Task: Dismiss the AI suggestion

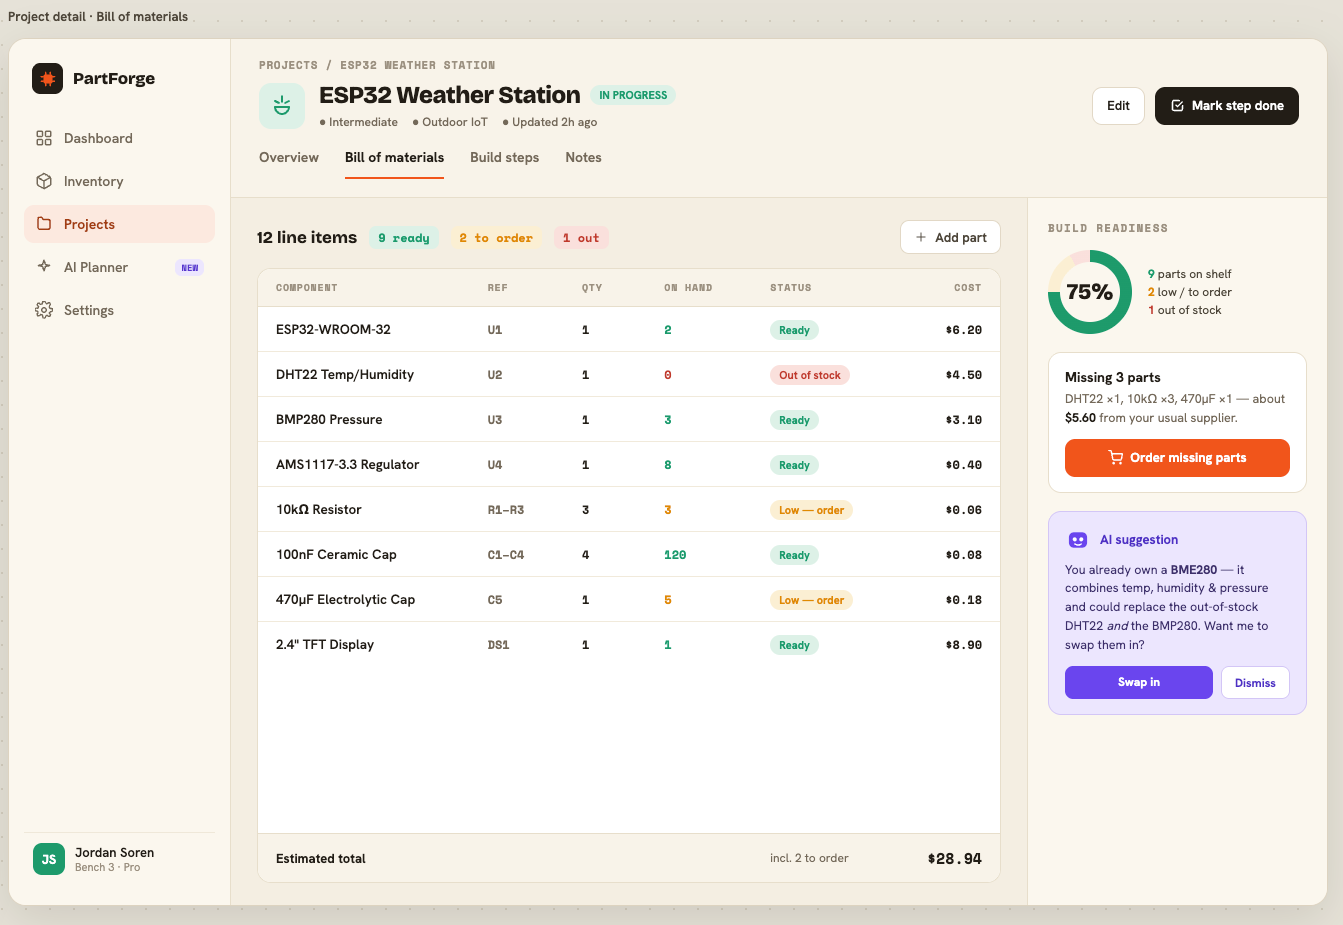Action: 1255,683
